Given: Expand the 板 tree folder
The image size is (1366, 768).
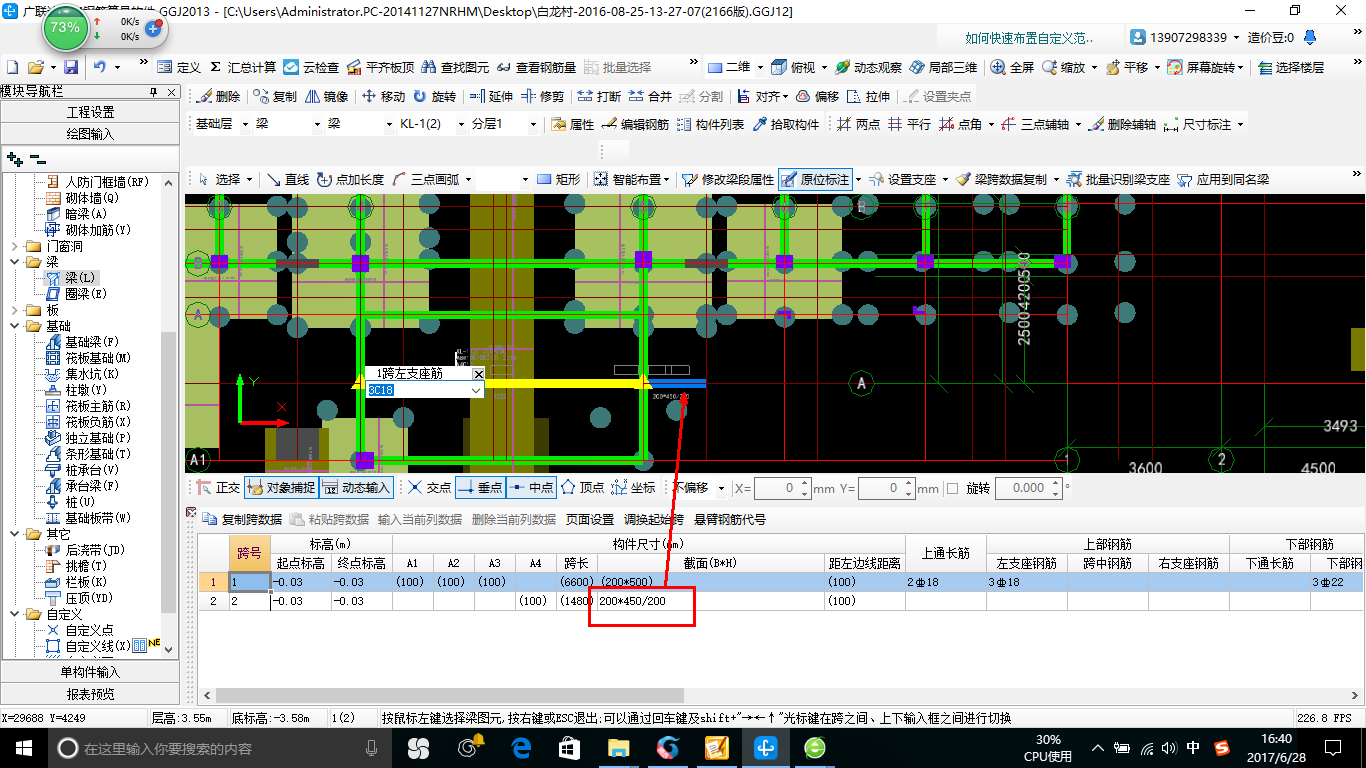Looking at the screenshot, I should (13, 310).
